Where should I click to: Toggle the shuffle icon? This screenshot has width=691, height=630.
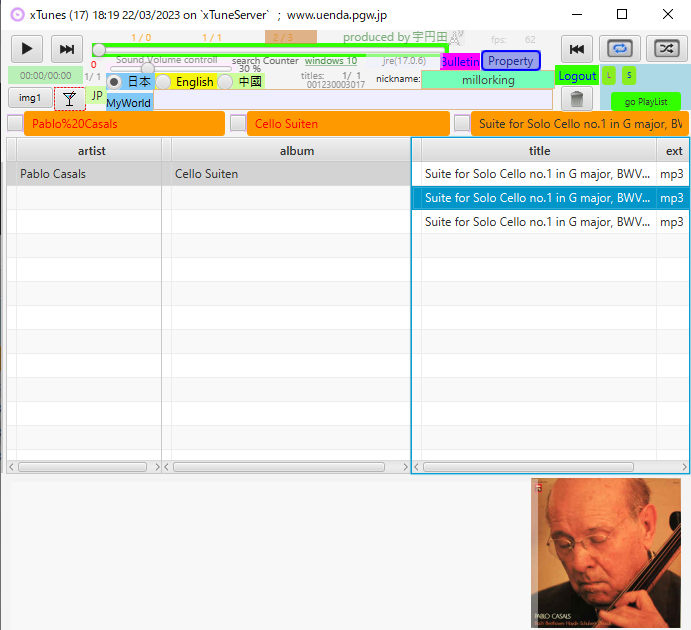pyautogui.click(x=665, y=49)
